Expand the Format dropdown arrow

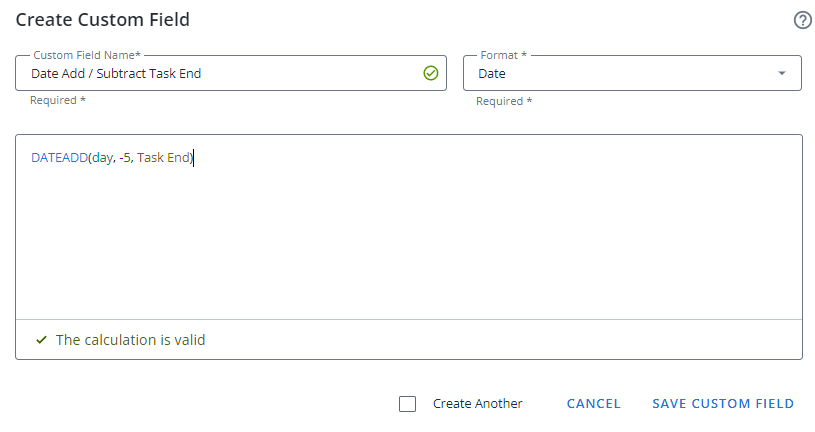(x=782, y=73)
